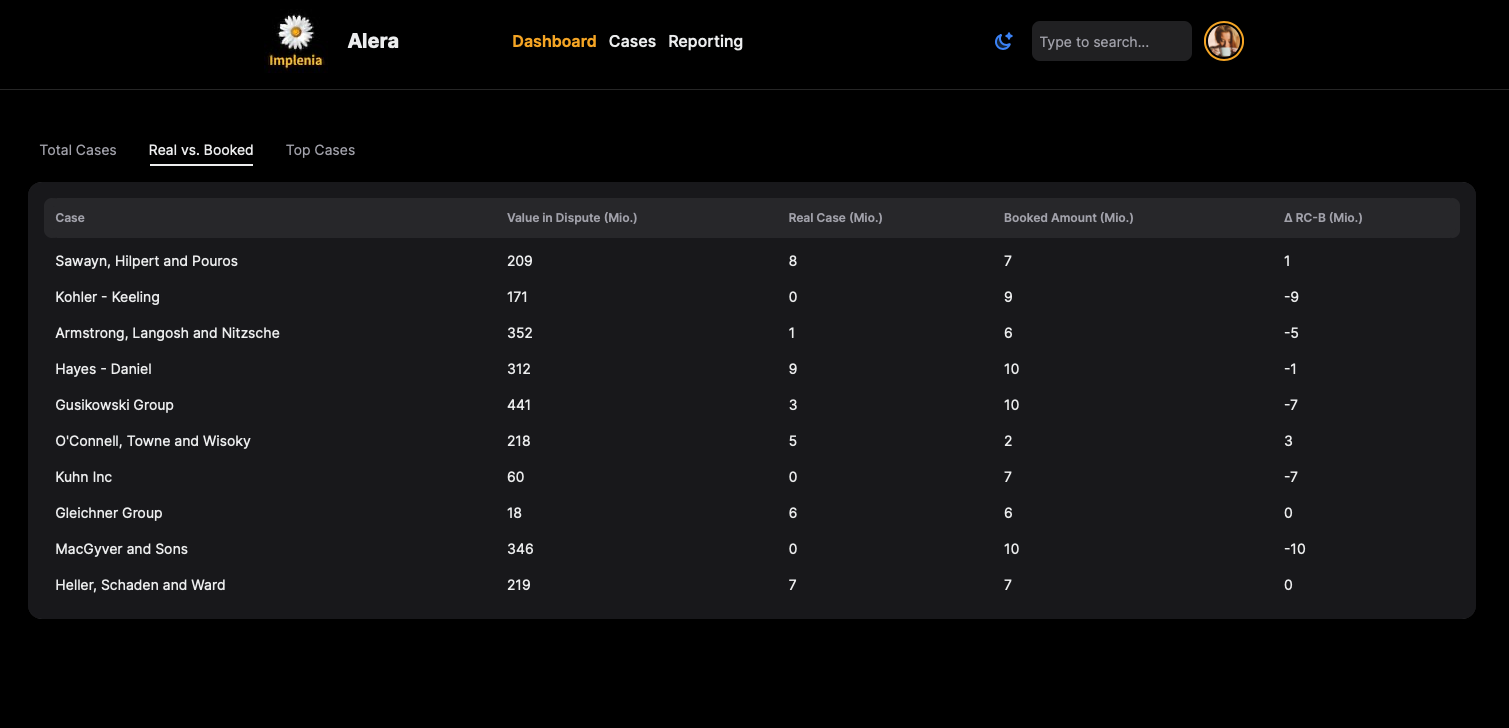Click dispute value 312
Viewport: 1509px width, 728px height.
coord(519,369)
